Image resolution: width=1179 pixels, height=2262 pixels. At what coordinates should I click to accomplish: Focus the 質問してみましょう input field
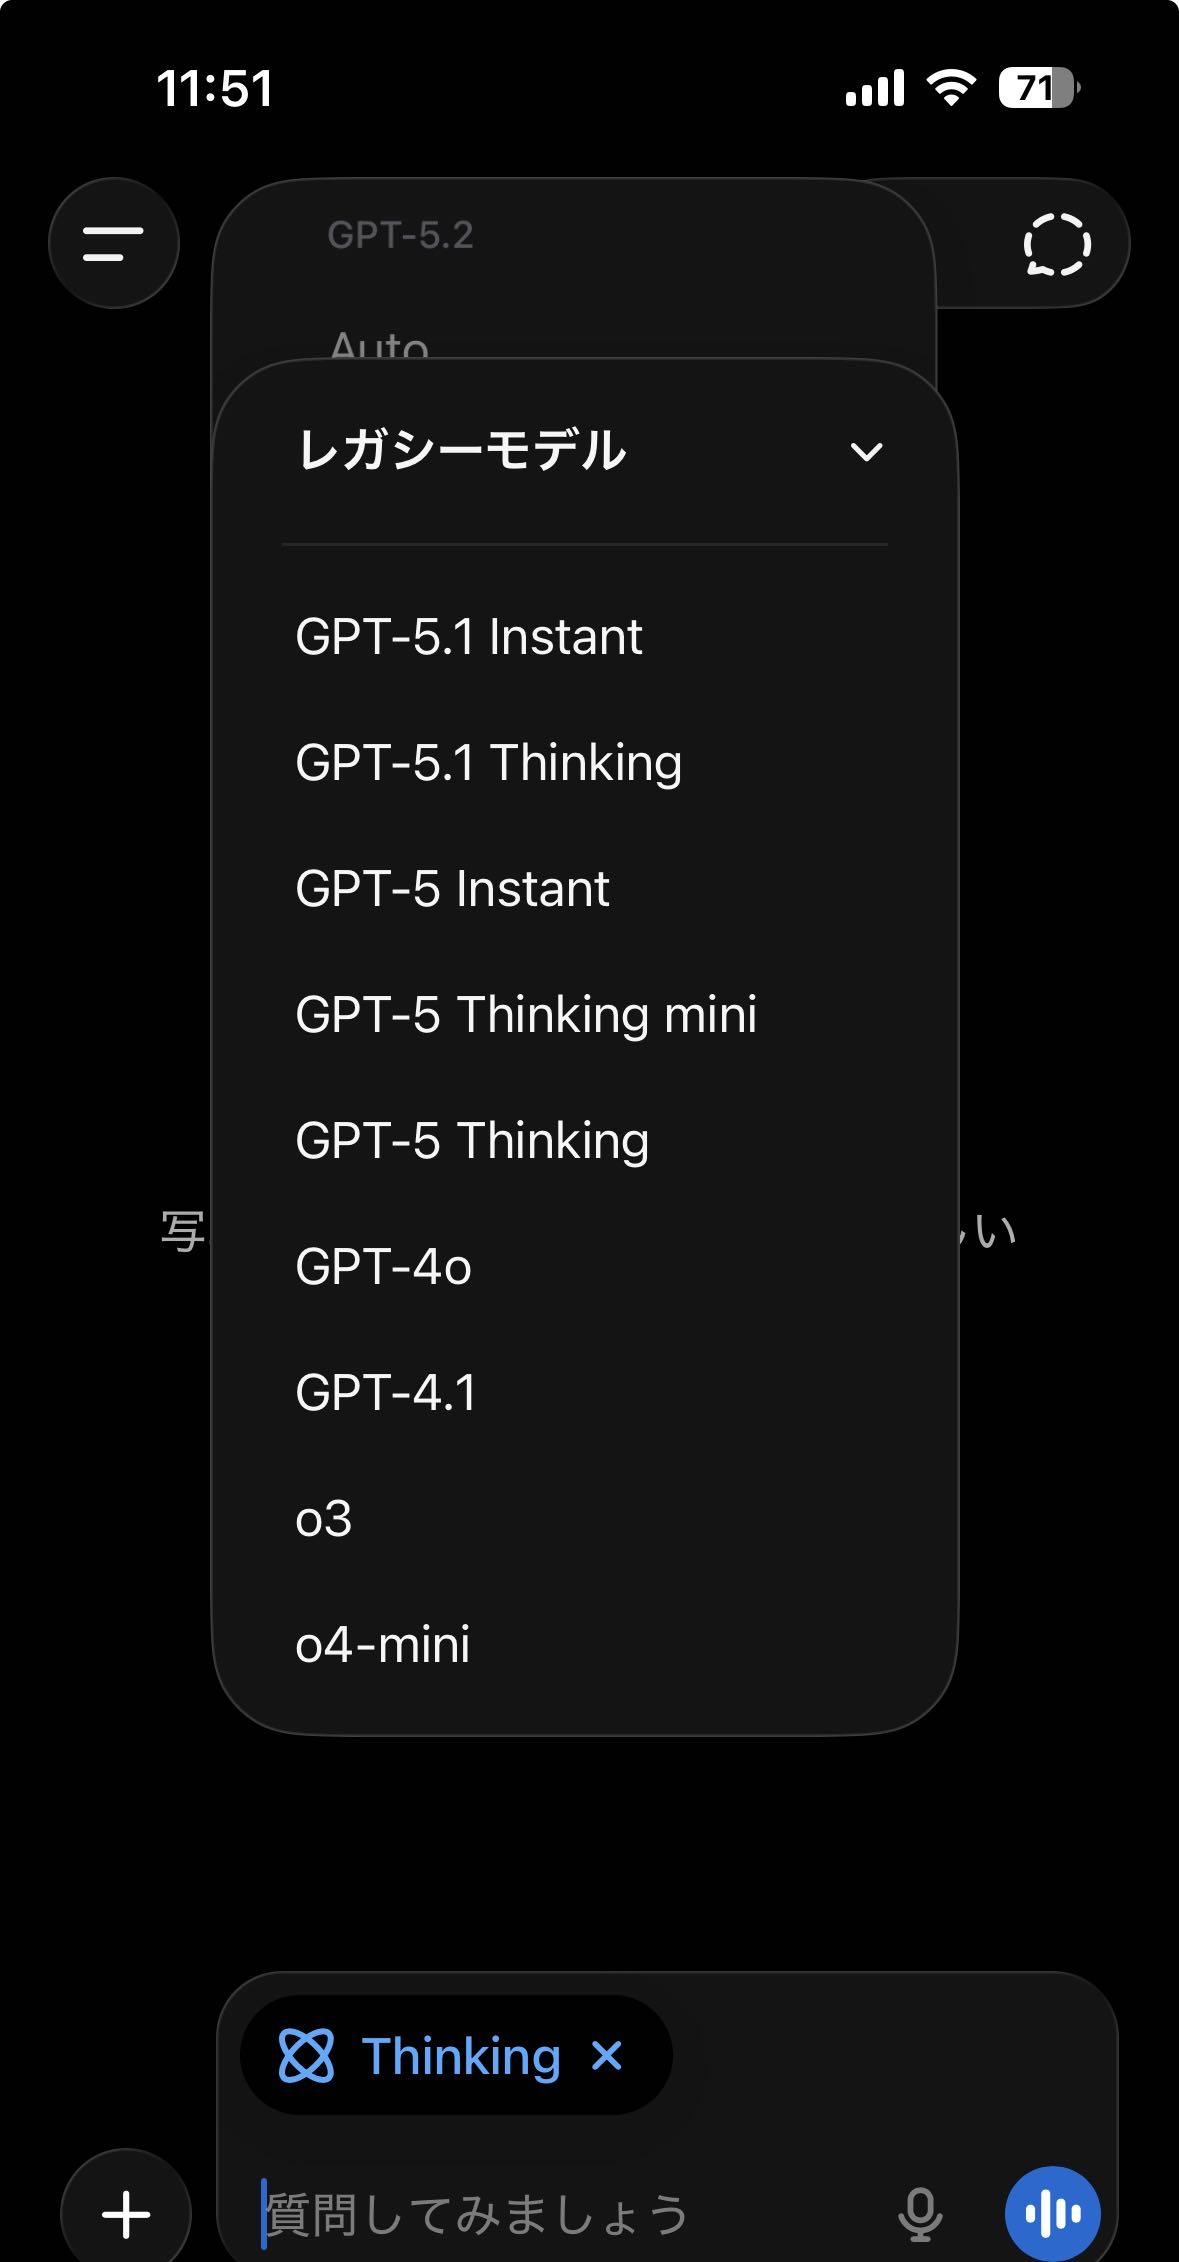[x=560, y=2213]
